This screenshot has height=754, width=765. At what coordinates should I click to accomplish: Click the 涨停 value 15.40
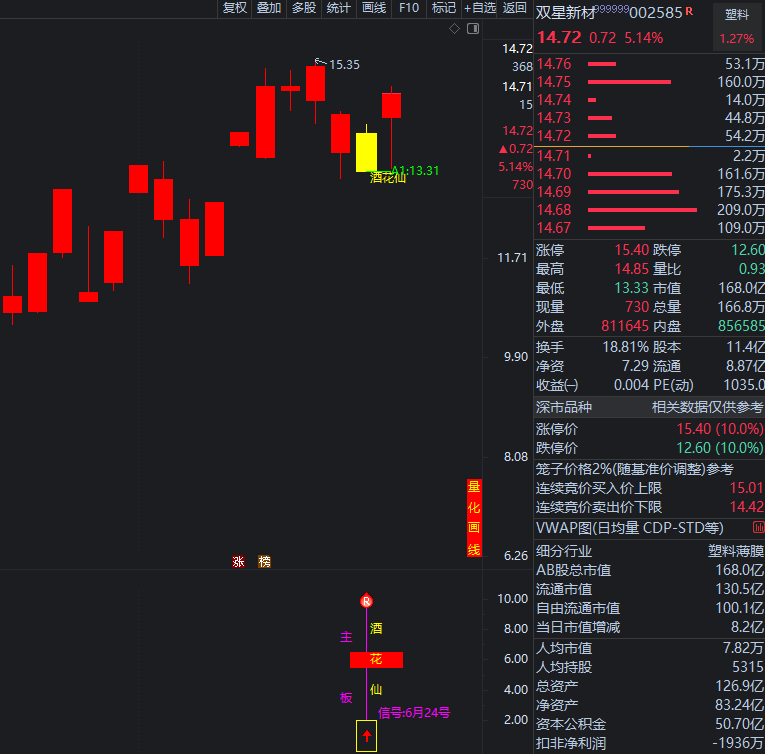point(631,250)
